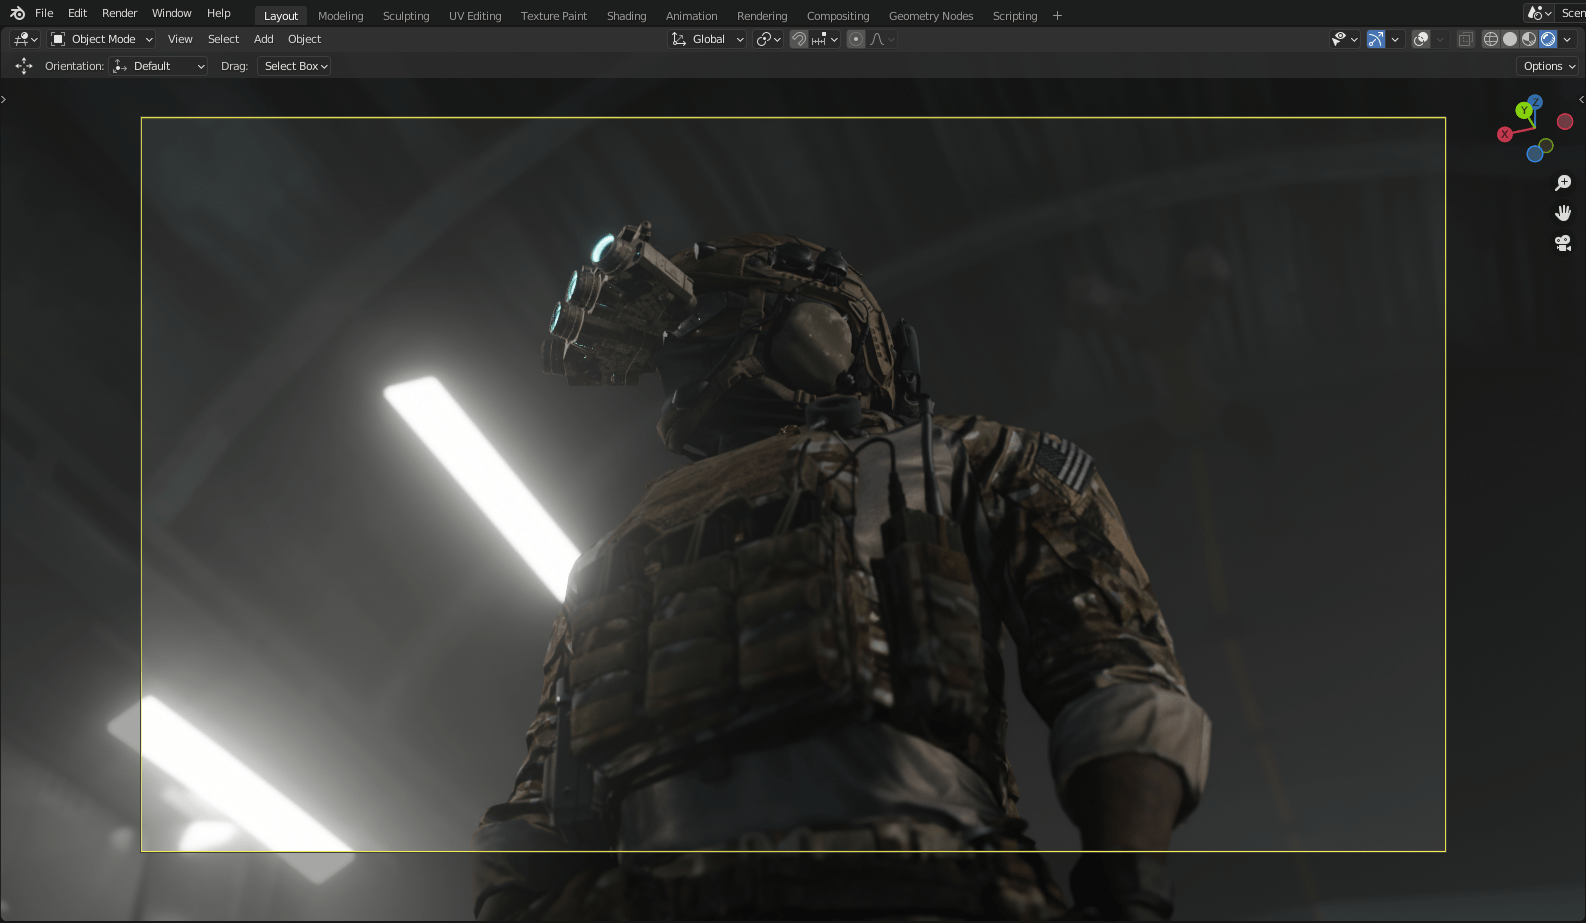Viewport: 1586px width, 923px height.
Task: Toggle viewport overlays
Action: (1420, 39)
